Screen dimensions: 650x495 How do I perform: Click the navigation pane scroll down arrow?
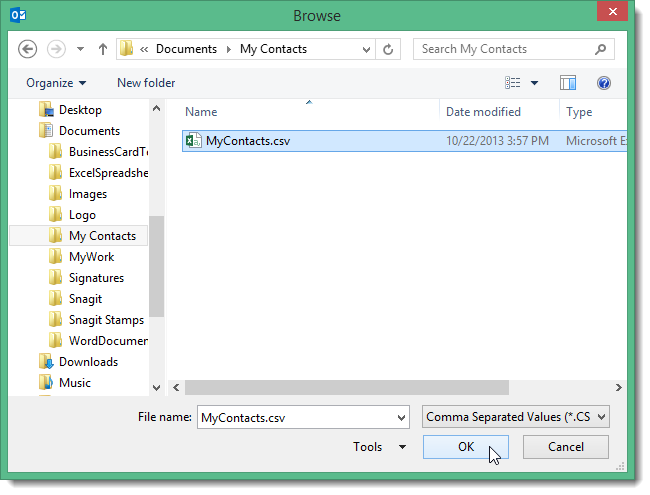156,388
